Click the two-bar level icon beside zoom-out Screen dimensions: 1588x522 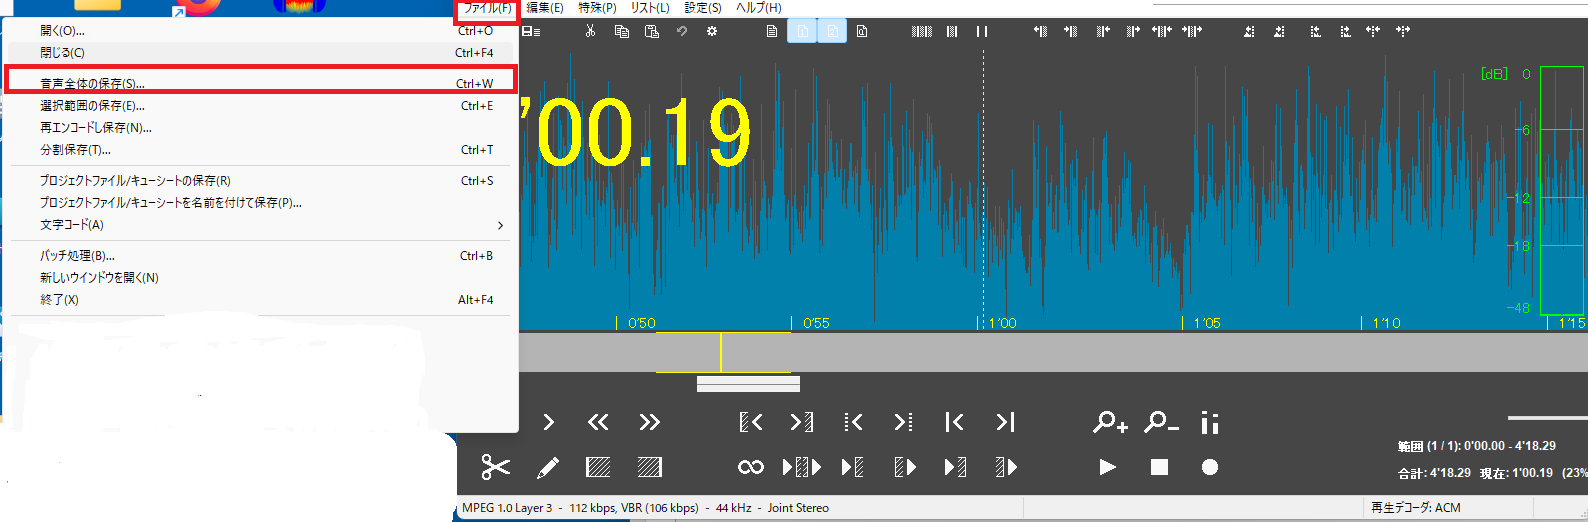[1210, 422]
